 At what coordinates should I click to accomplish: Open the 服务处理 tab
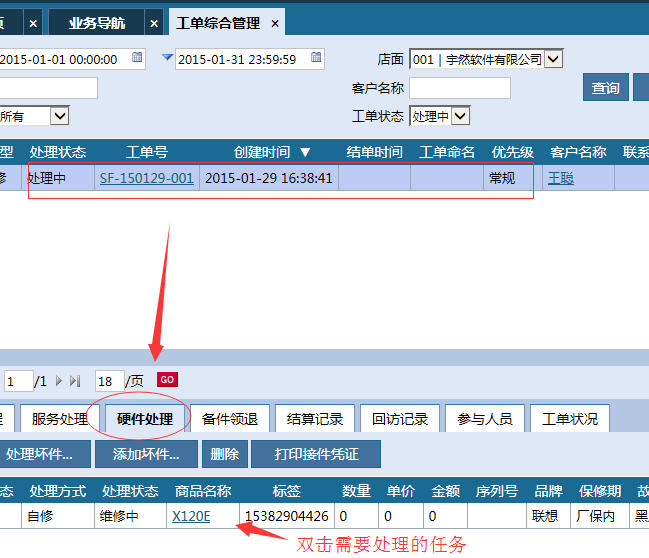point(60,418)
